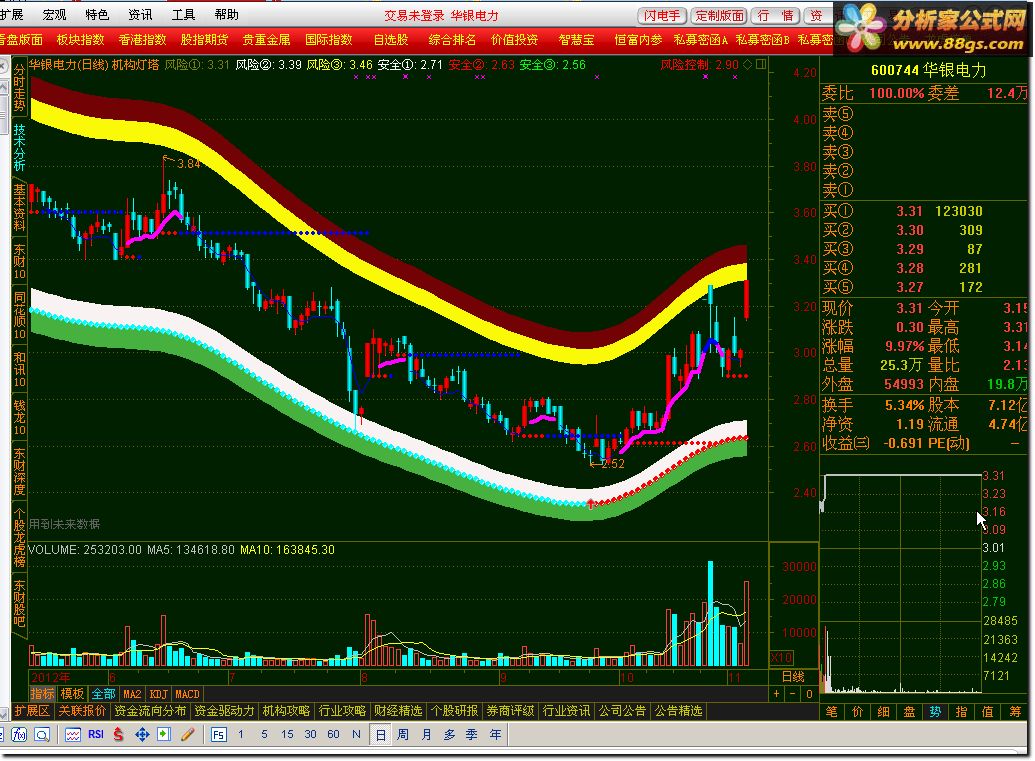Screen dimensions: 1035x761
Task: Open the 综合排名 tab
Action: pos(452,40)
